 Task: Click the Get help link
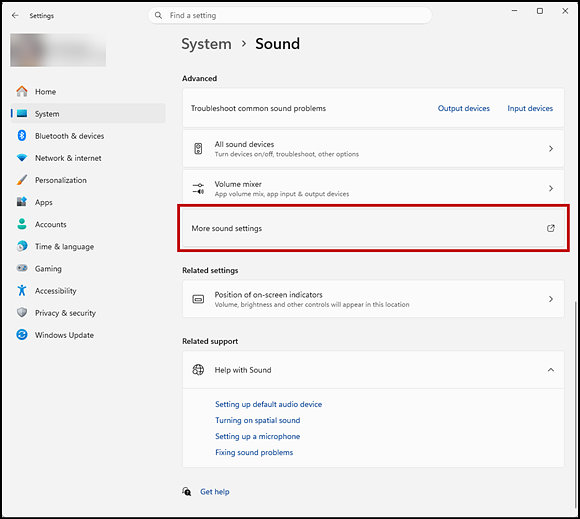215,492
